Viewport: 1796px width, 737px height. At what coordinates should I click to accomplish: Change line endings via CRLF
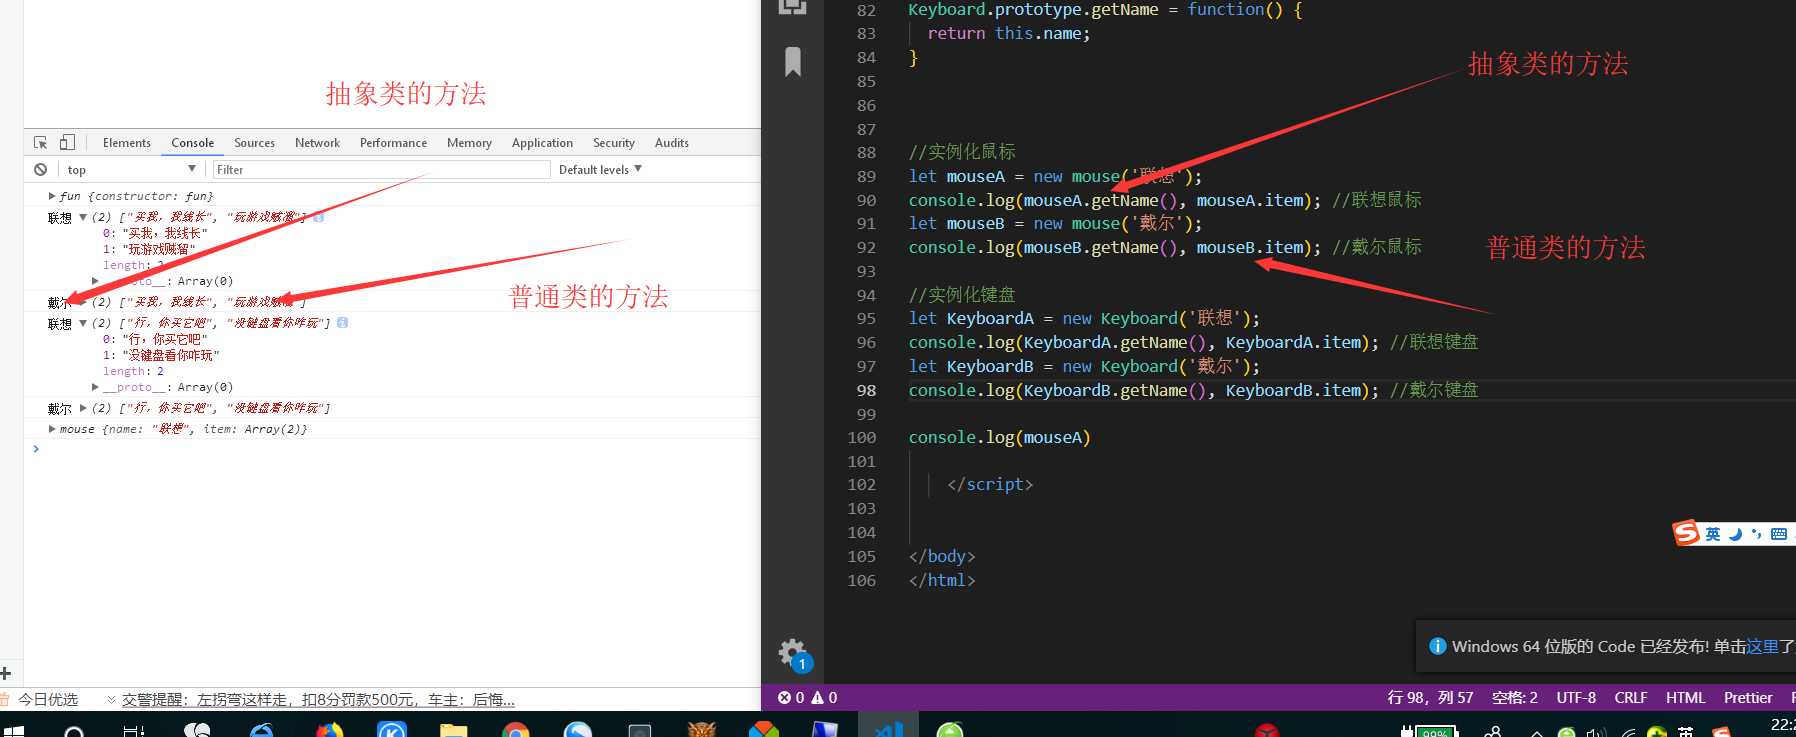coord(1631,698)
